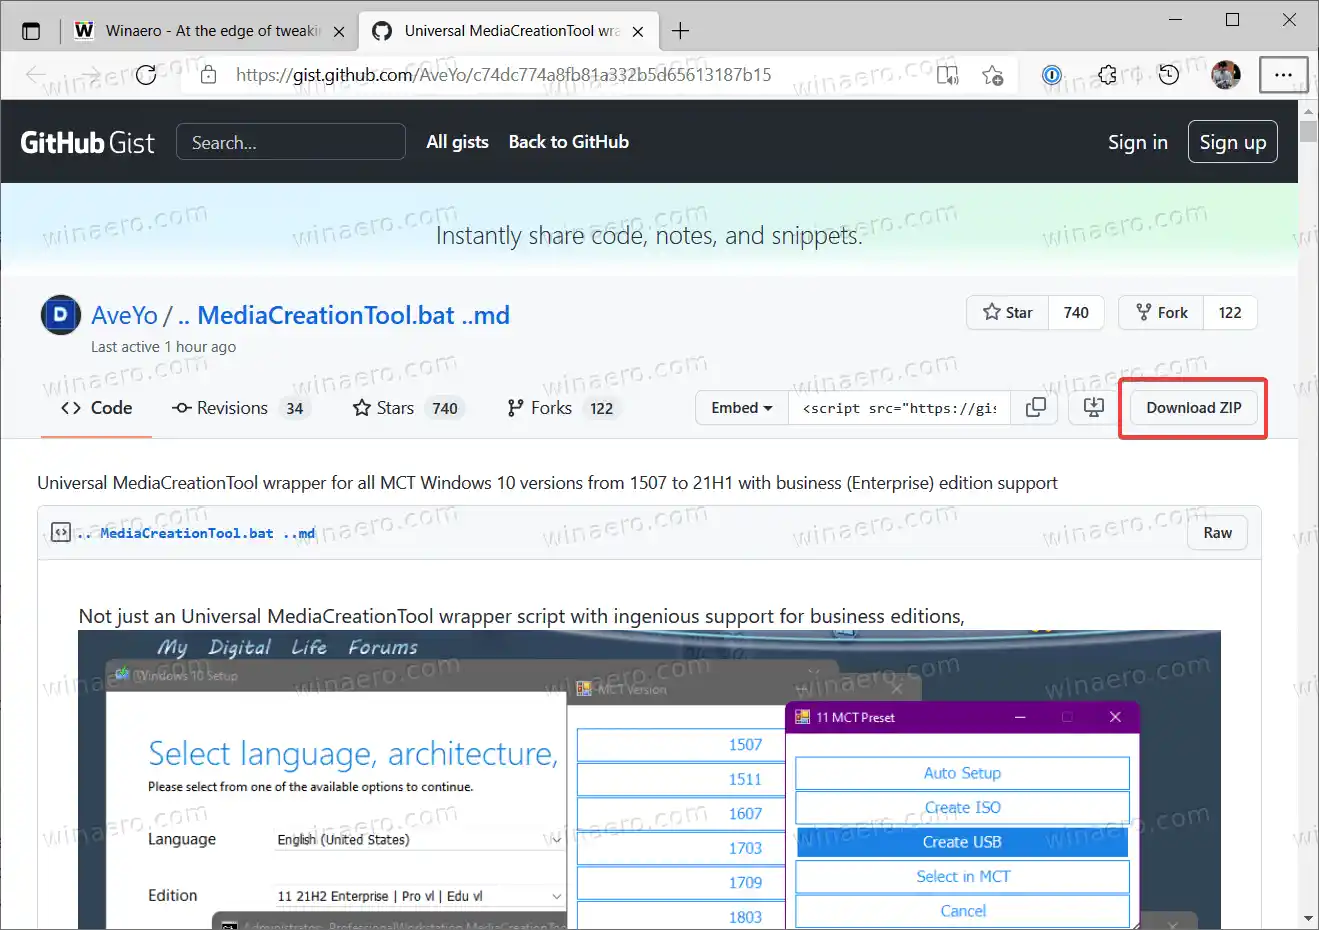Open the All gists link
This screenshot has height=930, width=1319.
[458, 142]
